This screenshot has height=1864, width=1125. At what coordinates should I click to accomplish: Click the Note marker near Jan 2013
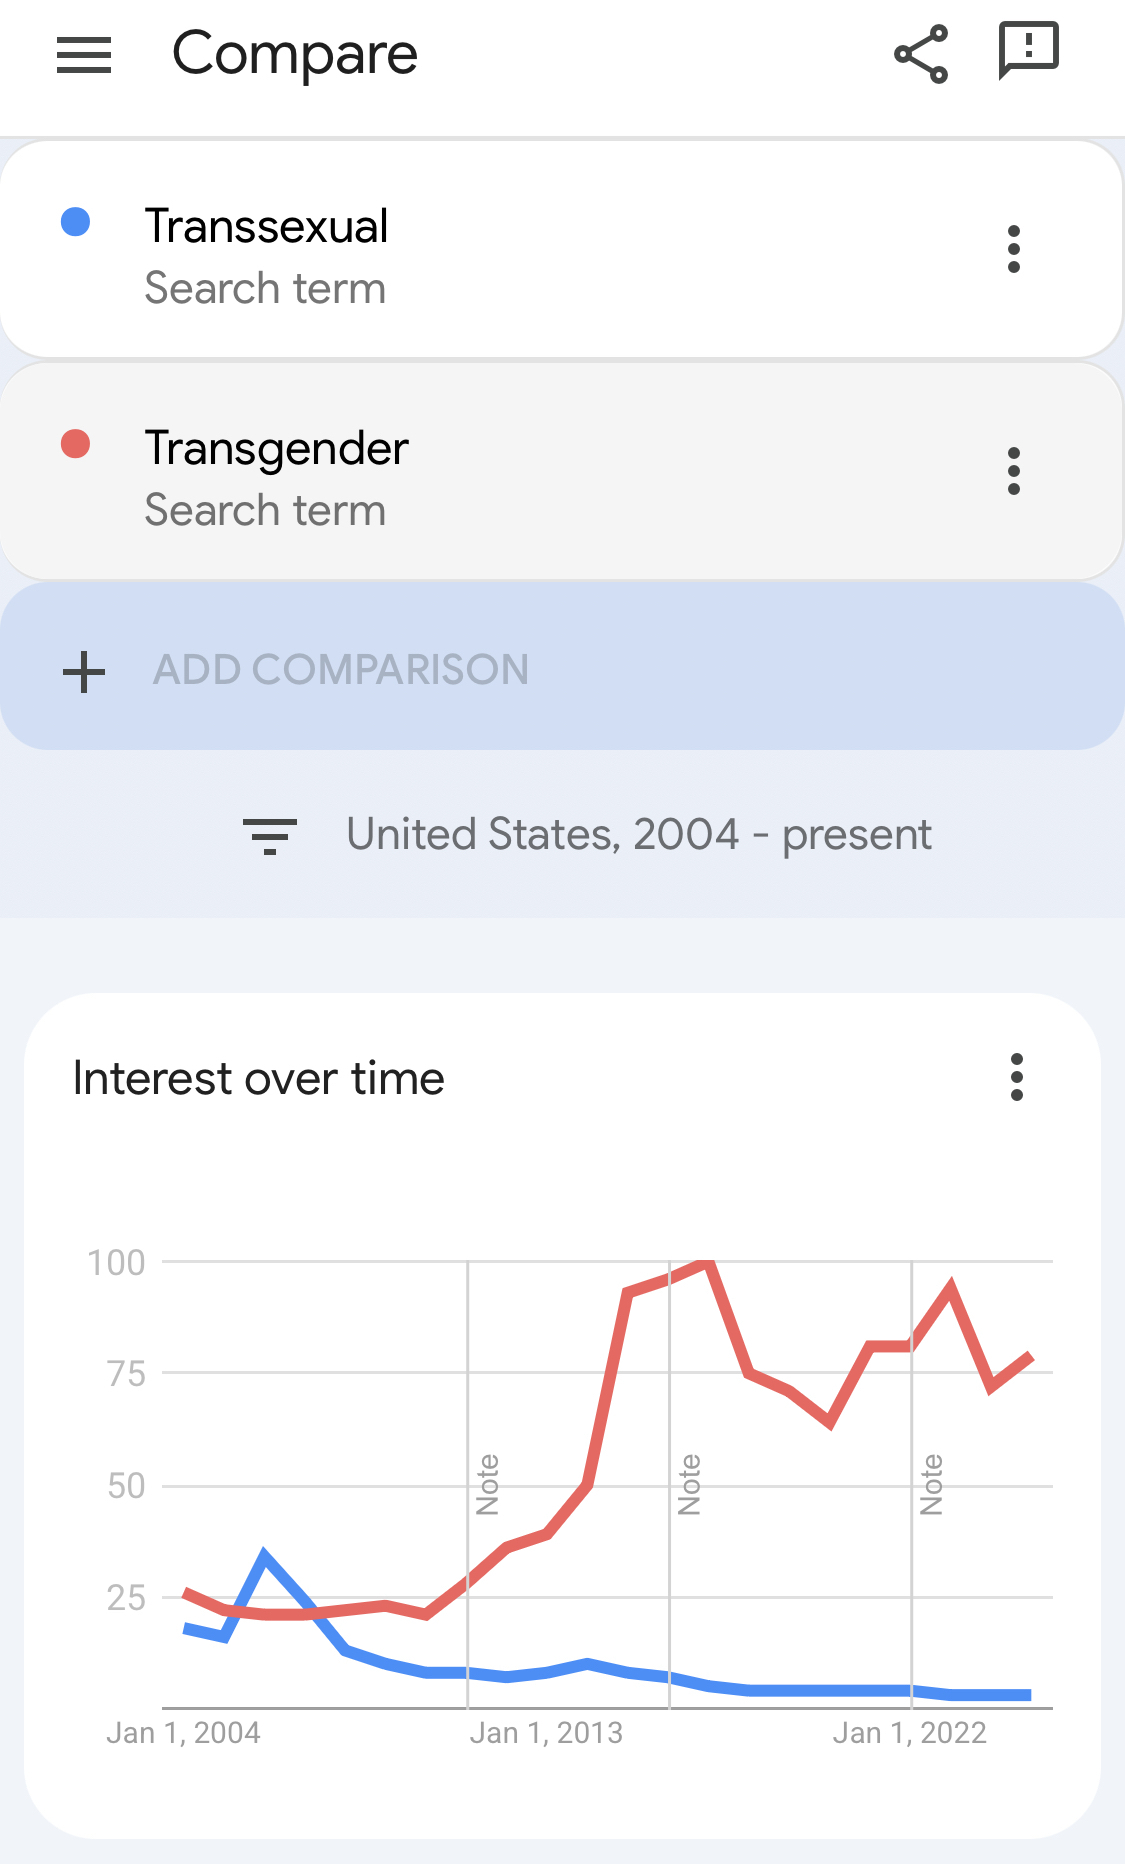pyautogui.click(x=487, y=1484)
